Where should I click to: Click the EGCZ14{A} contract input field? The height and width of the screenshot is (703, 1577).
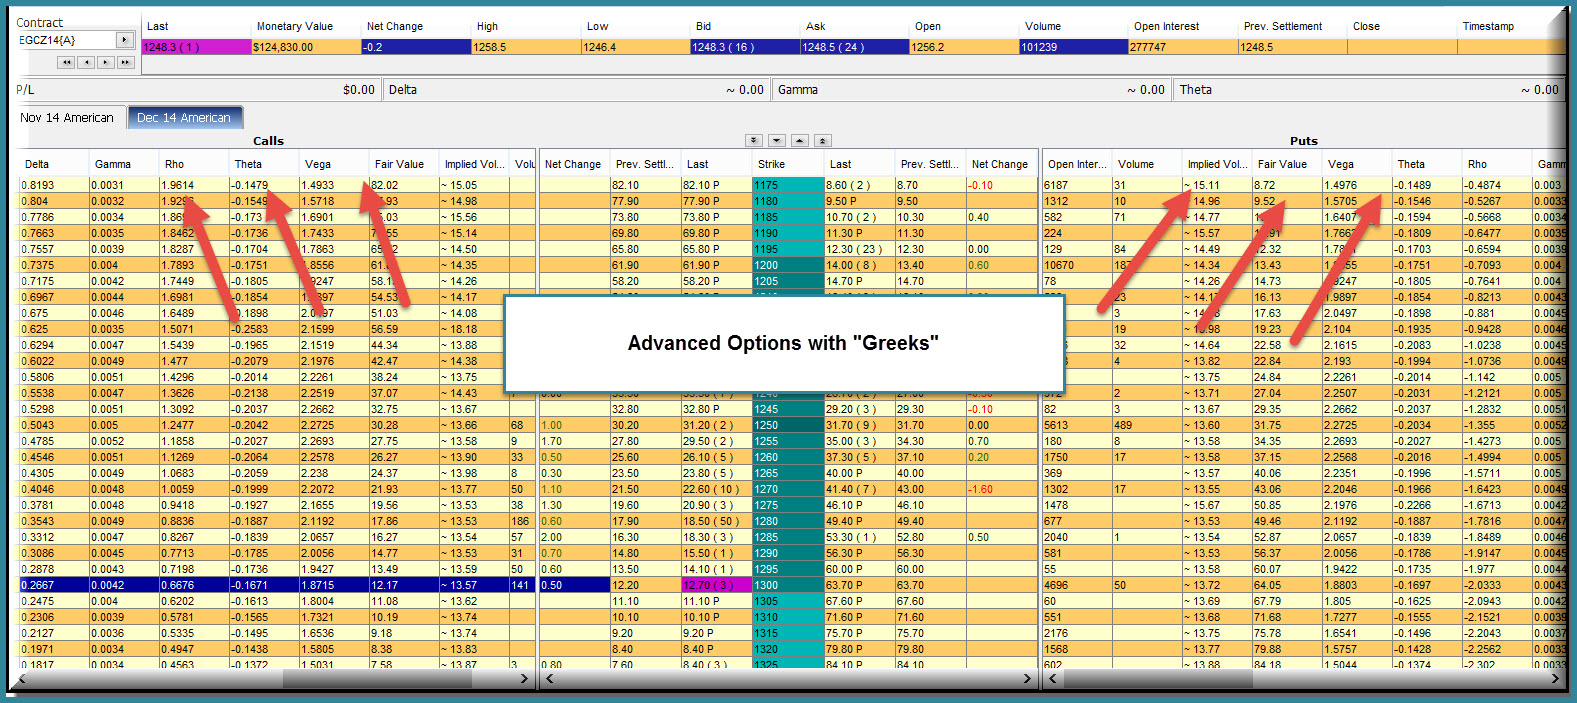(x=65, y=40)
